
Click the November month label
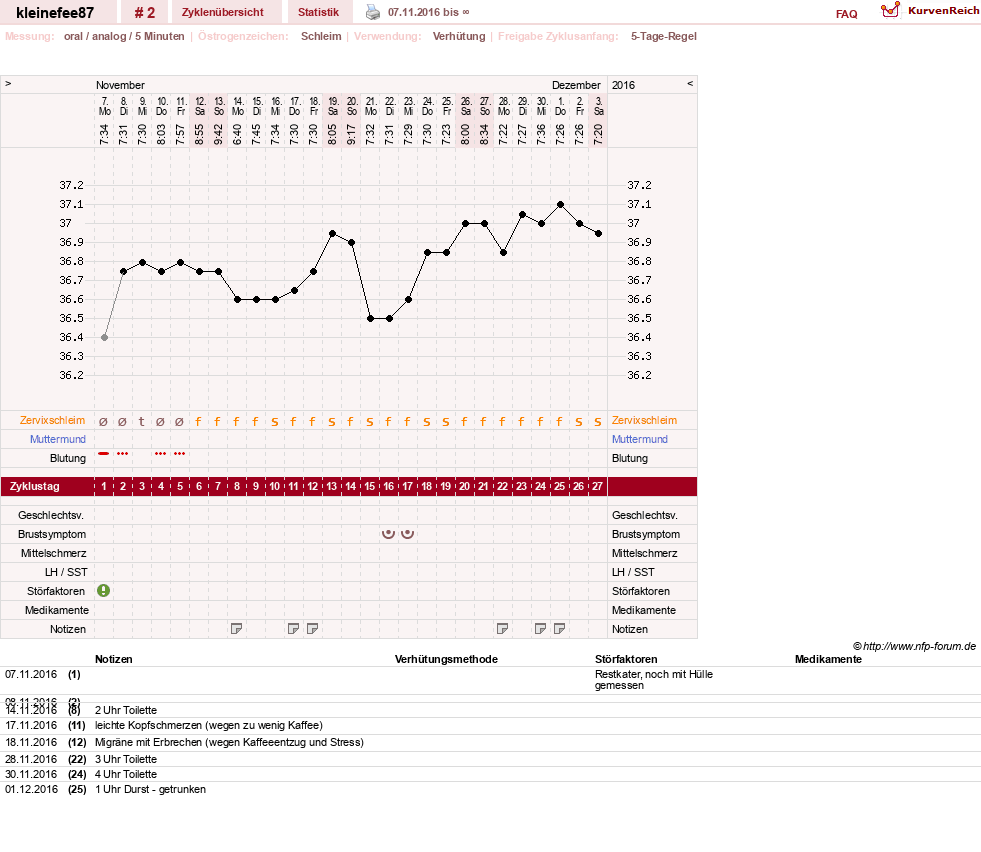(120, 84)
